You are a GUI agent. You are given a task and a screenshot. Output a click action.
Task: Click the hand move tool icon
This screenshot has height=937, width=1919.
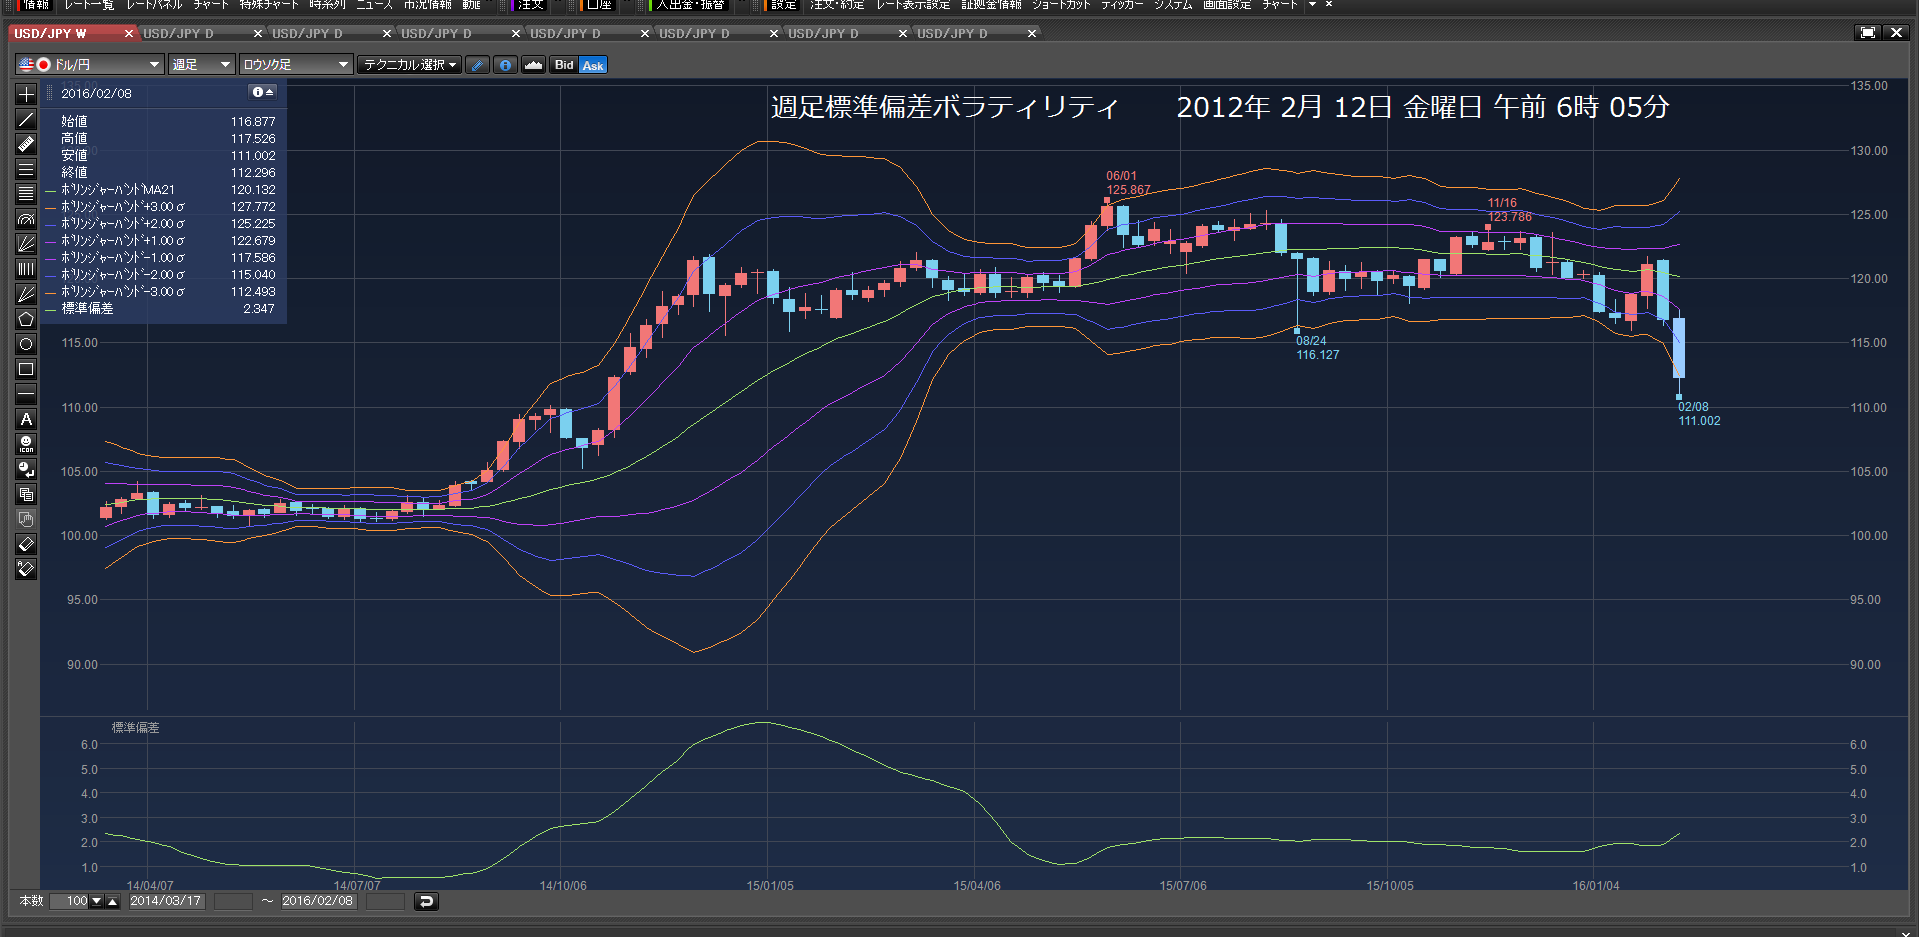point(26,519)
